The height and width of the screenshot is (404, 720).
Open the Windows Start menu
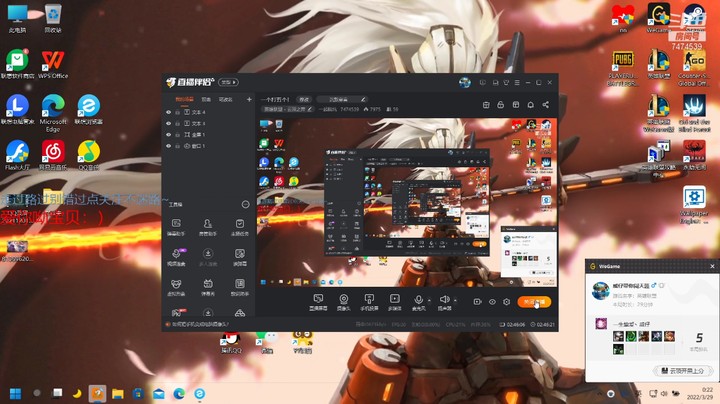tap(15, 393)
